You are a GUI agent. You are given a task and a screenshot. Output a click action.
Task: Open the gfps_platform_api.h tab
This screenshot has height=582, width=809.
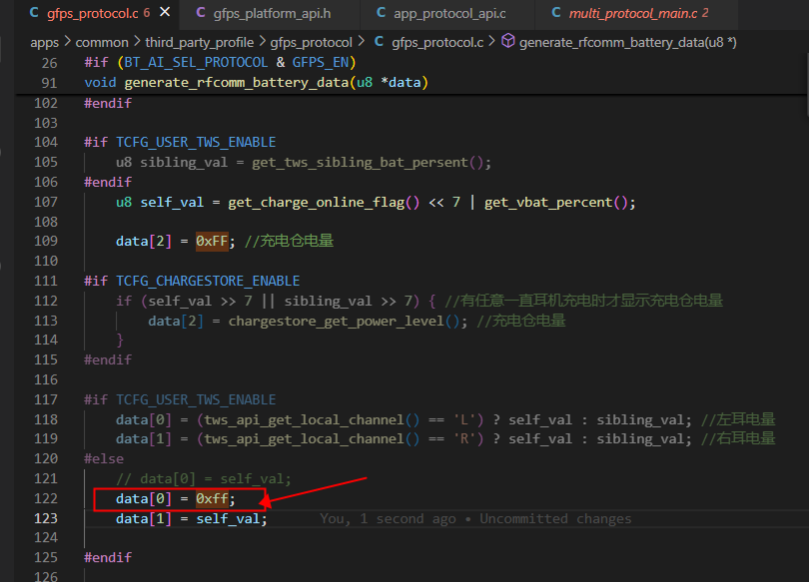pyautogui.click(x=272, y=13)
